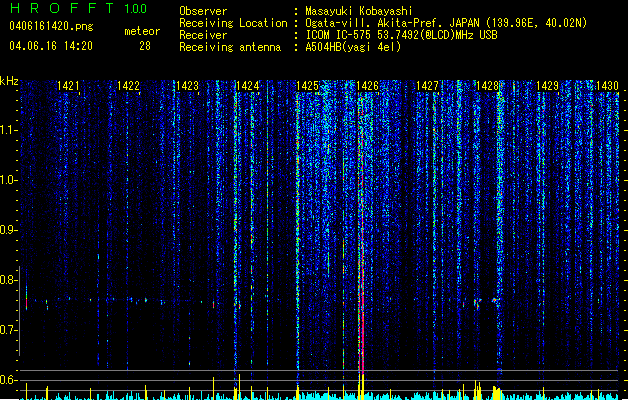
Task: Click the 0.6 kHz axis label
Action: [x=8, y=380]
